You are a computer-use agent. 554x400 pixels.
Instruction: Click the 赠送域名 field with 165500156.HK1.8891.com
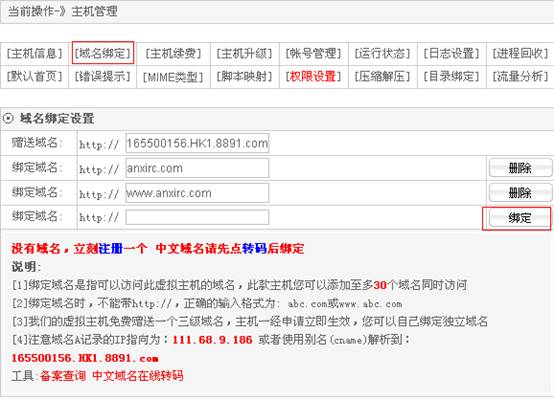click(x=197, y=143)
